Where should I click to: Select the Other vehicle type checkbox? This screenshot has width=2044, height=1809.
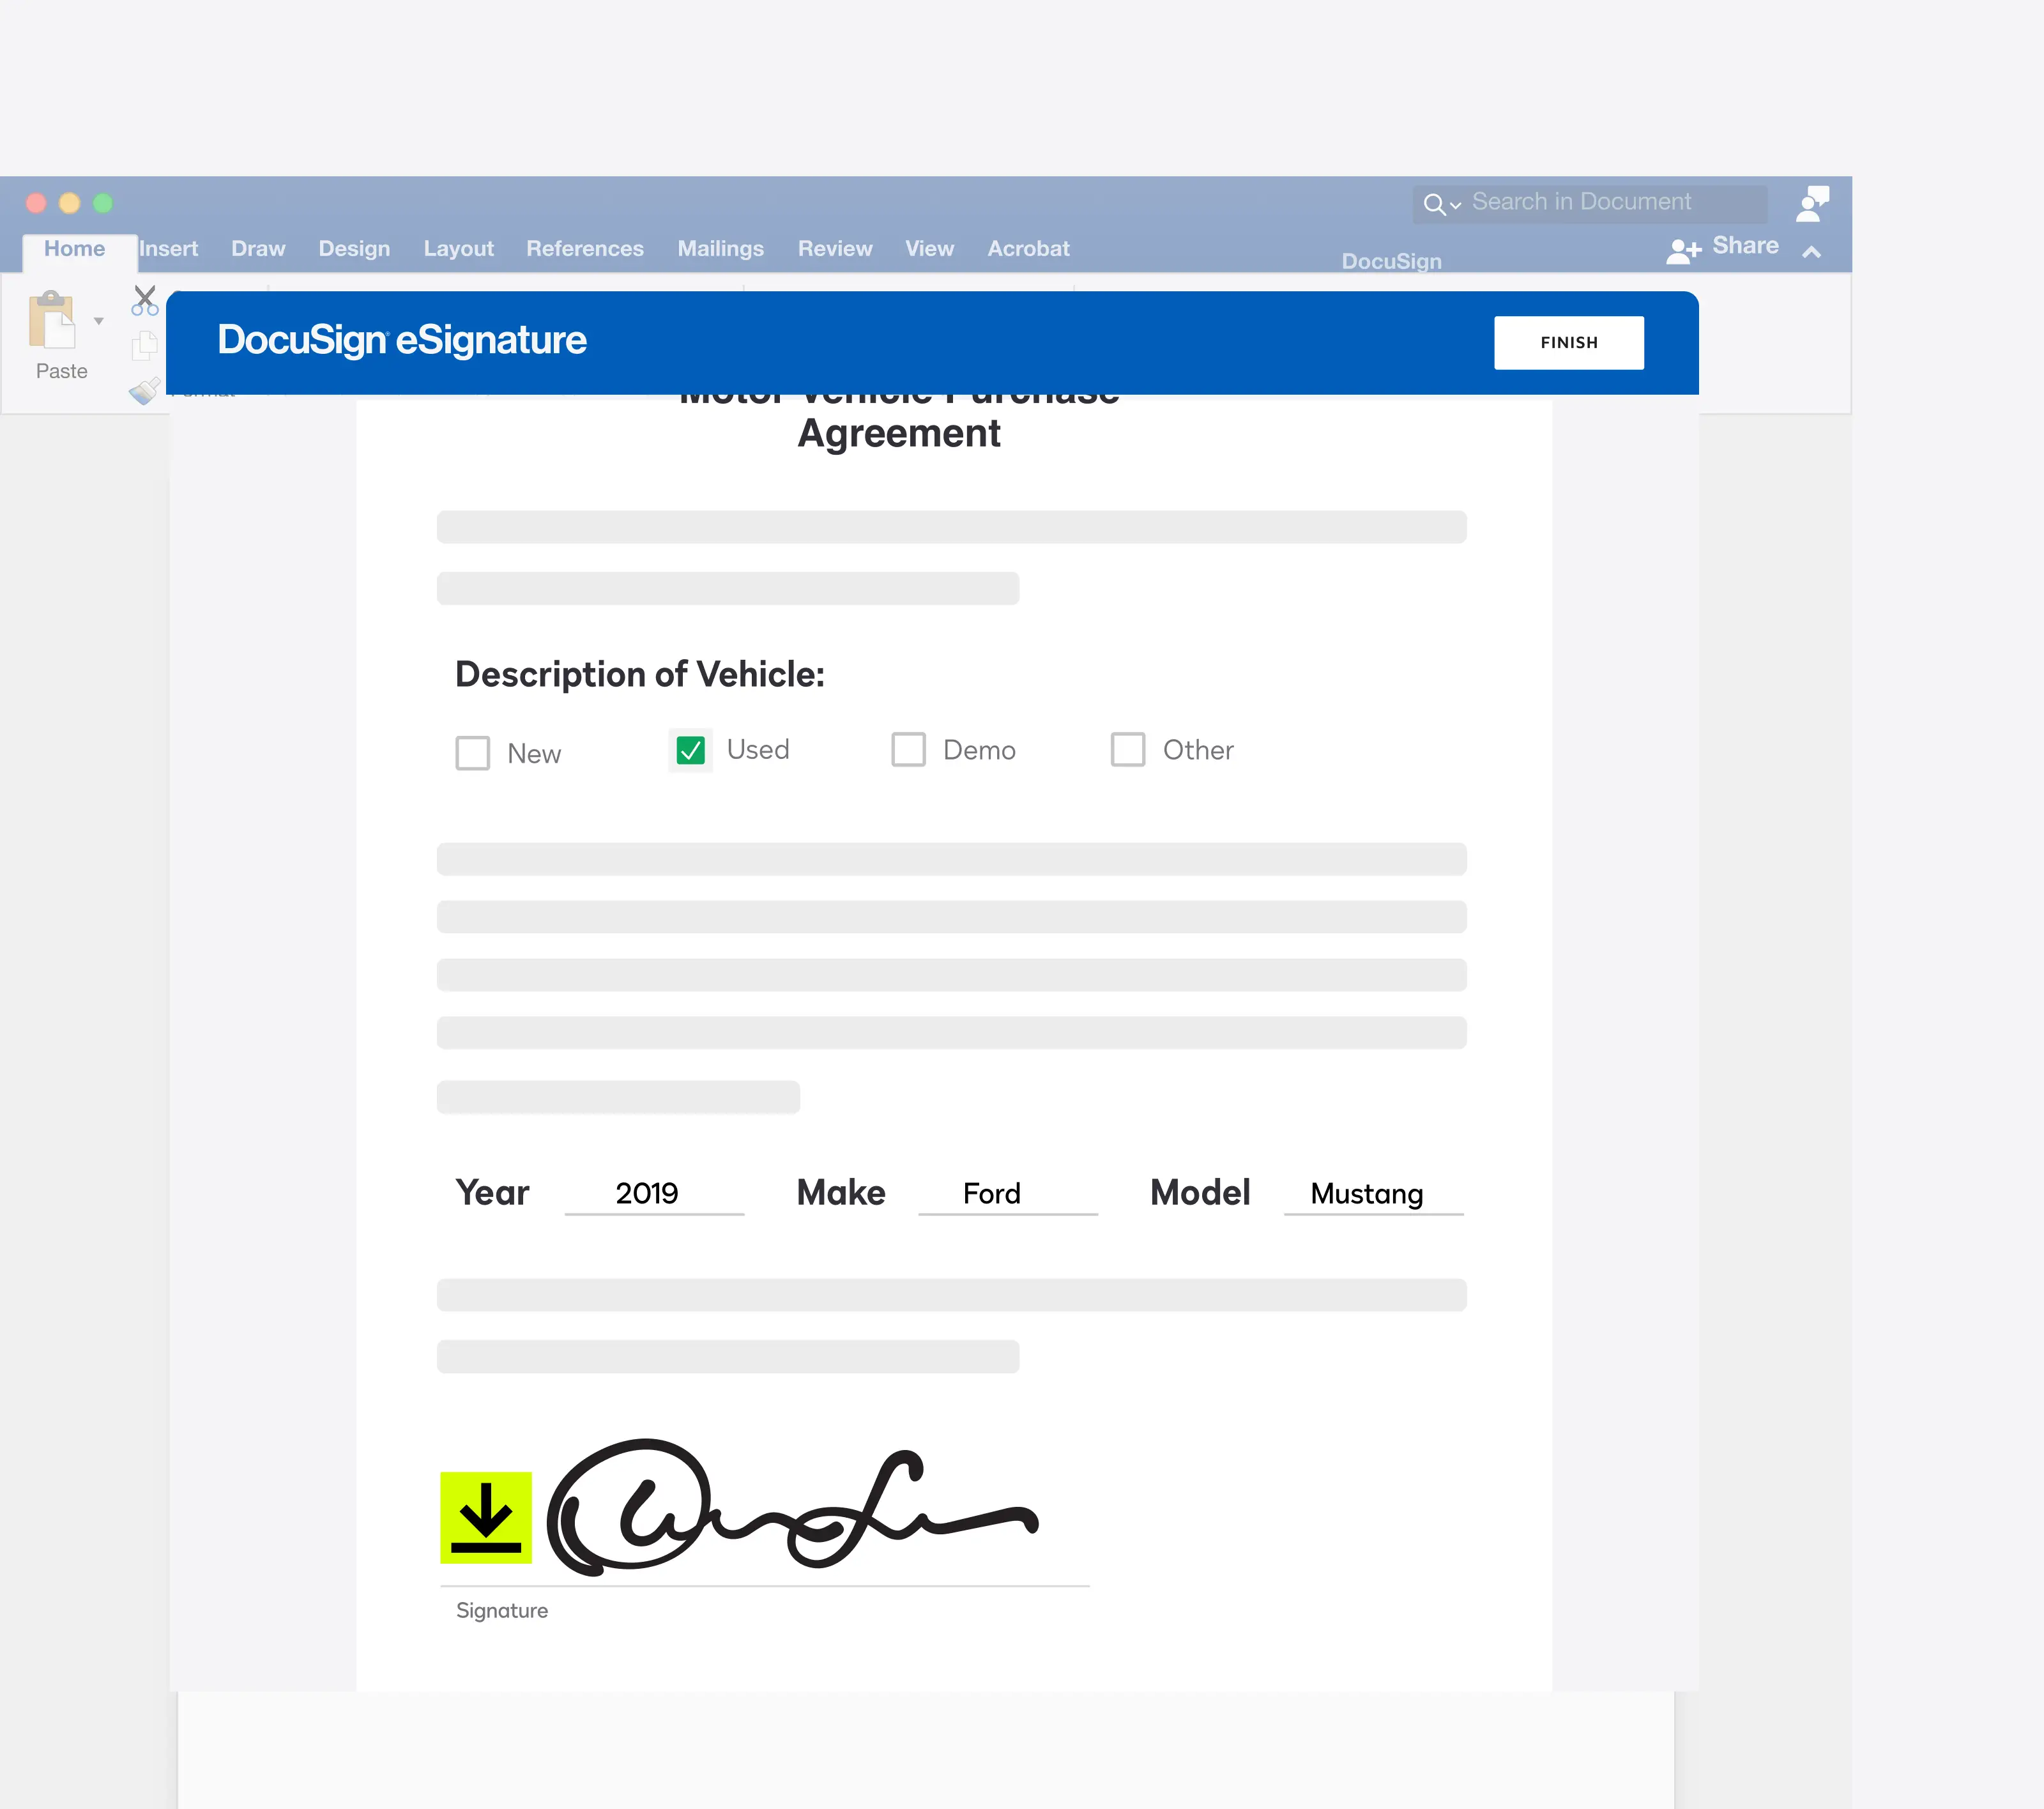(1129, 749)
